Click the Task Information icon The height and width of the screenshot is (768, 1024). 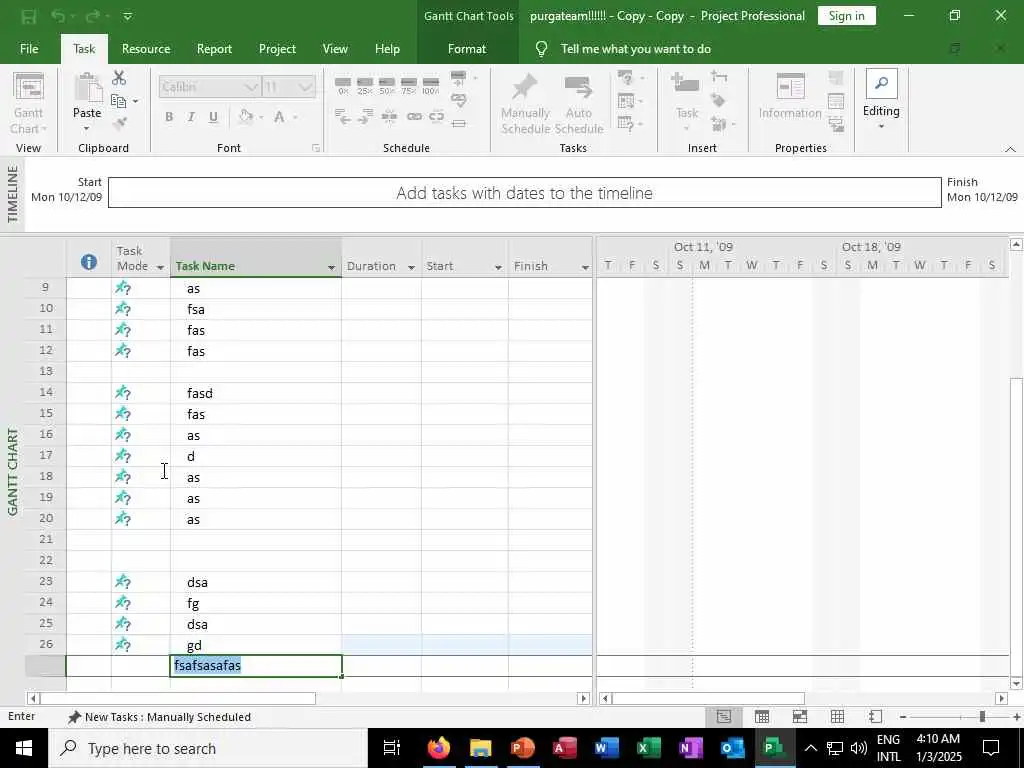click(790, 98)
